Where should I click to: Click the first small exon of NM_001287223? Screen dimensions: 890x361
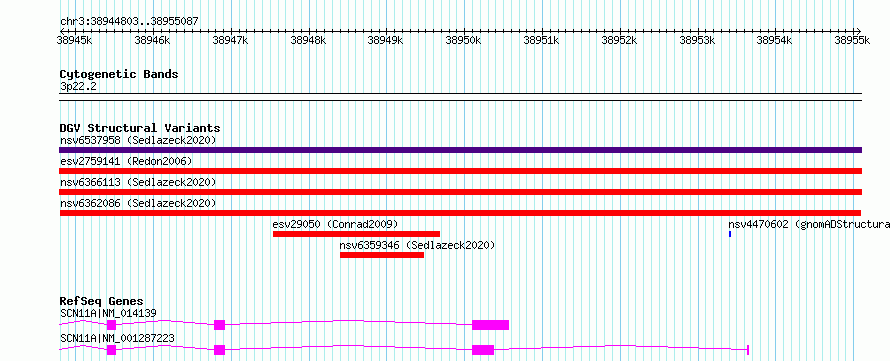(111, 350)
